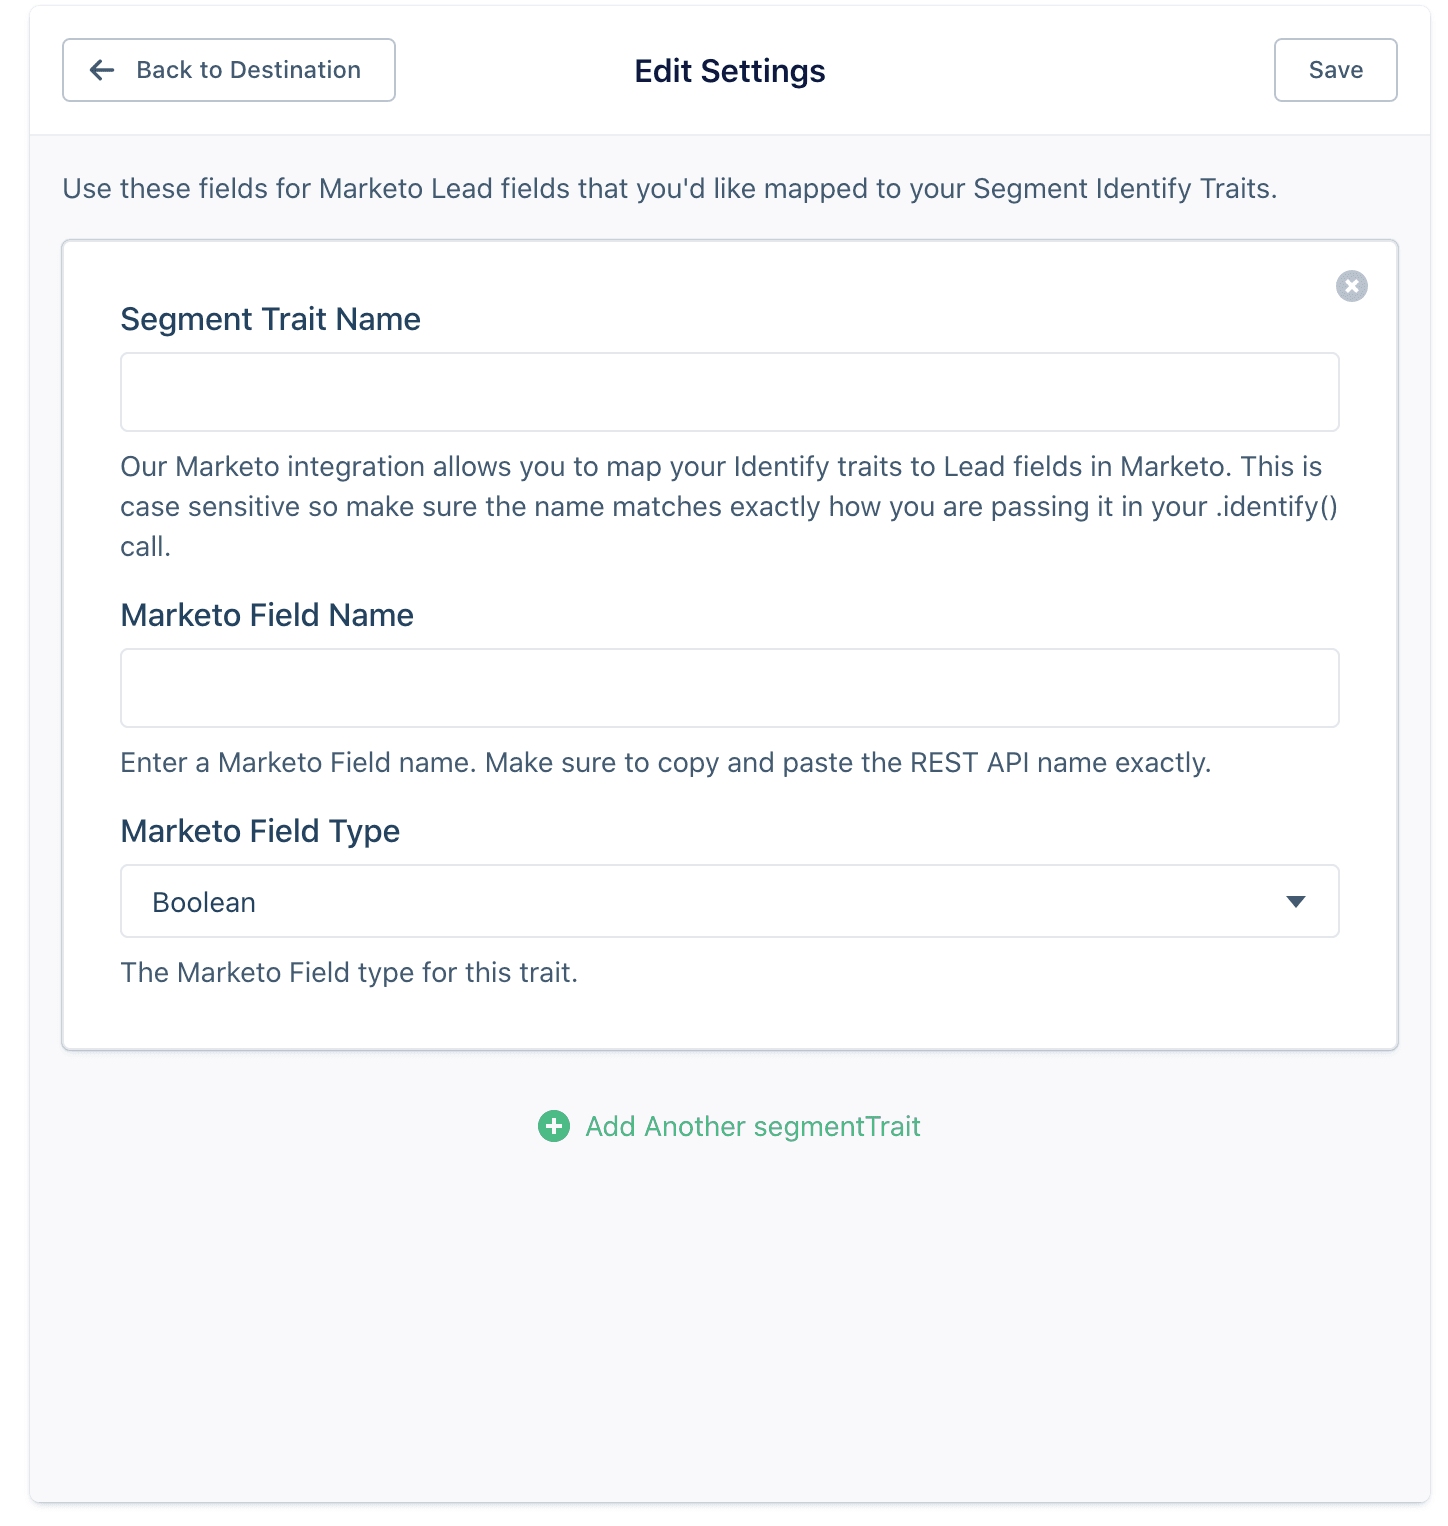Click the dropdown arrow on Marketo Field Type
The height and width of the screenshot is (1526, 1448).
tap(1297, 901)
